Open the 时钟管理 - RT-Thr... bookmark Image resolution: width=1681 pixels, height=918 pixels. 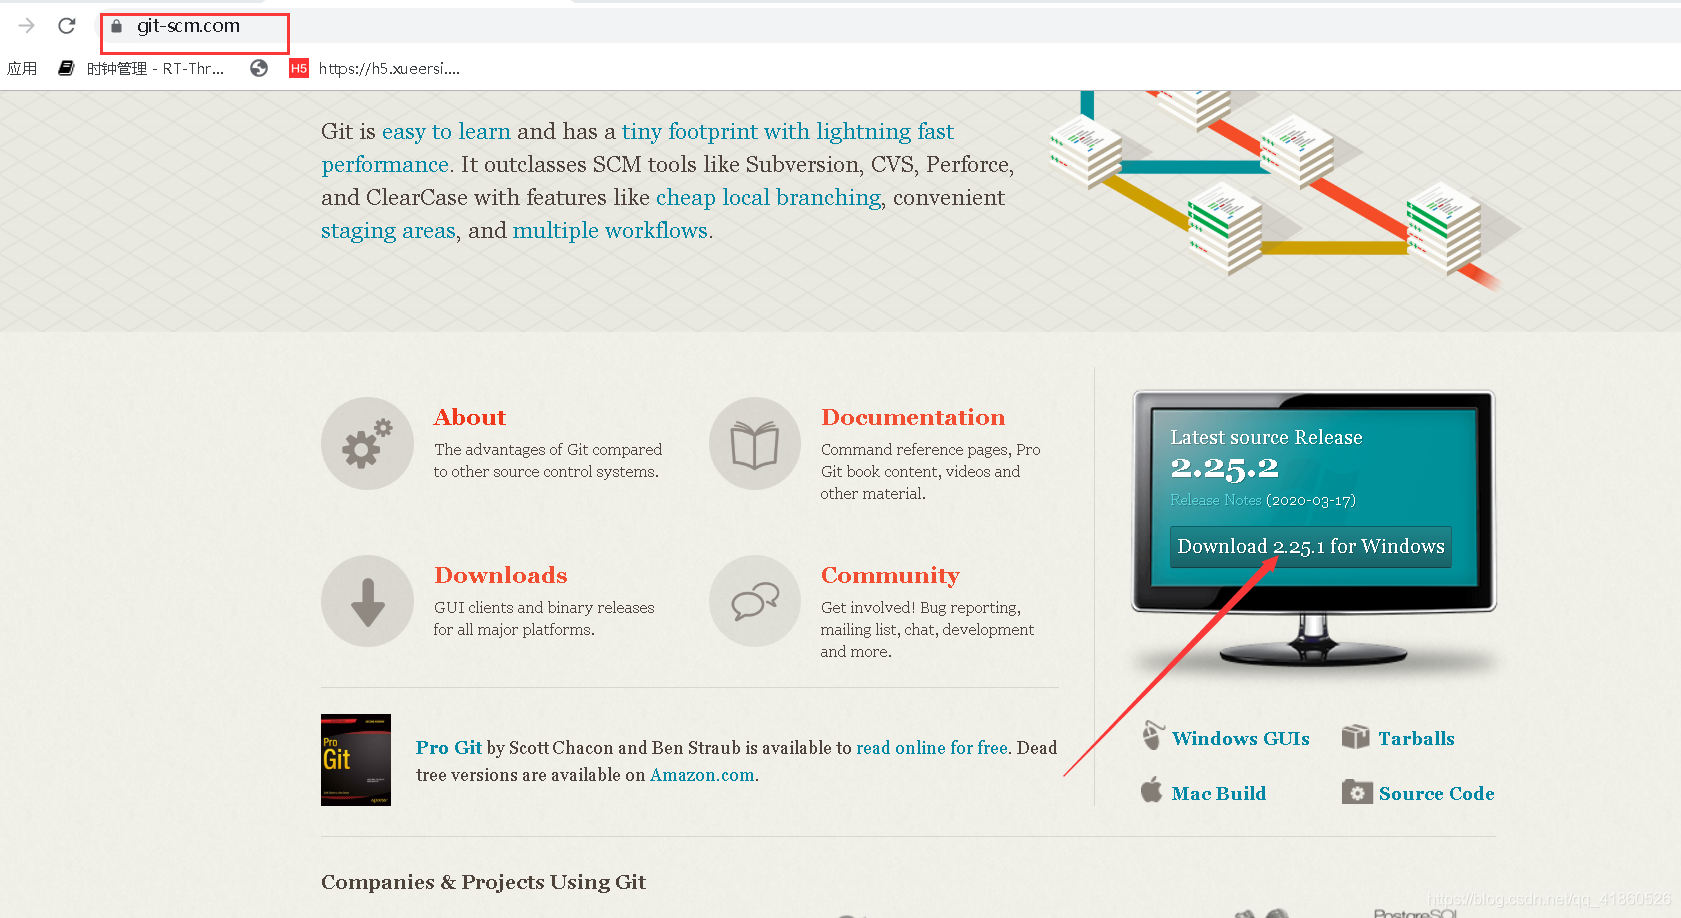pyautogui.click(x=141, y=68)
